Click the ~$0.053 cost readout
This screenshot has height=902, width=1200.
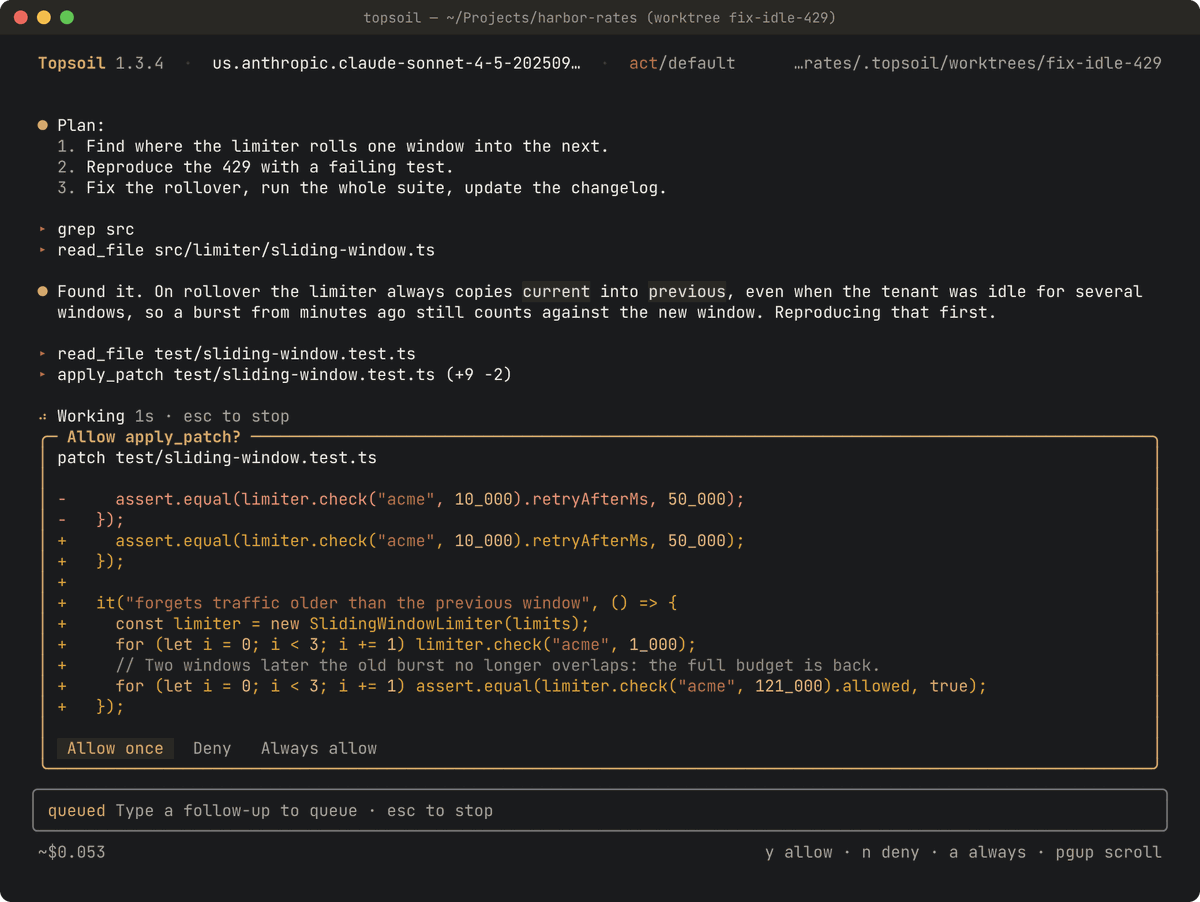click(71, 852)
